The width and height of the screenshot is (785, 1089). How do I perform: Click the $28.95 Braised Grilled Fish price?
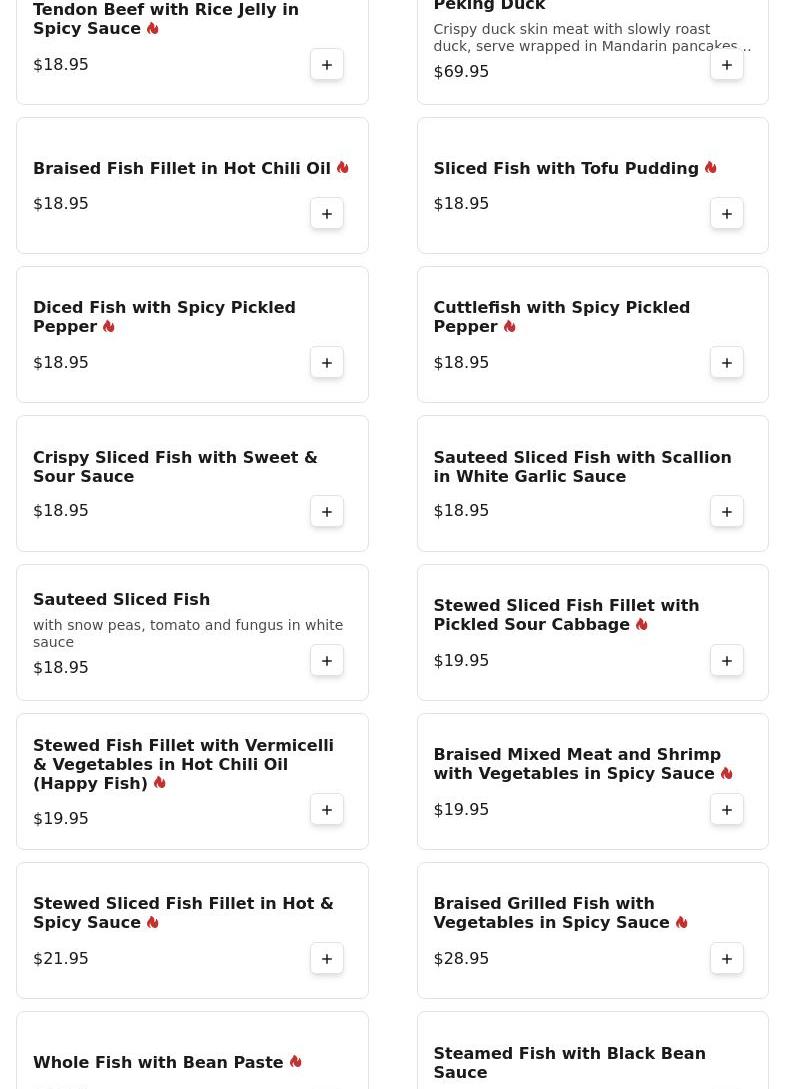461,958
